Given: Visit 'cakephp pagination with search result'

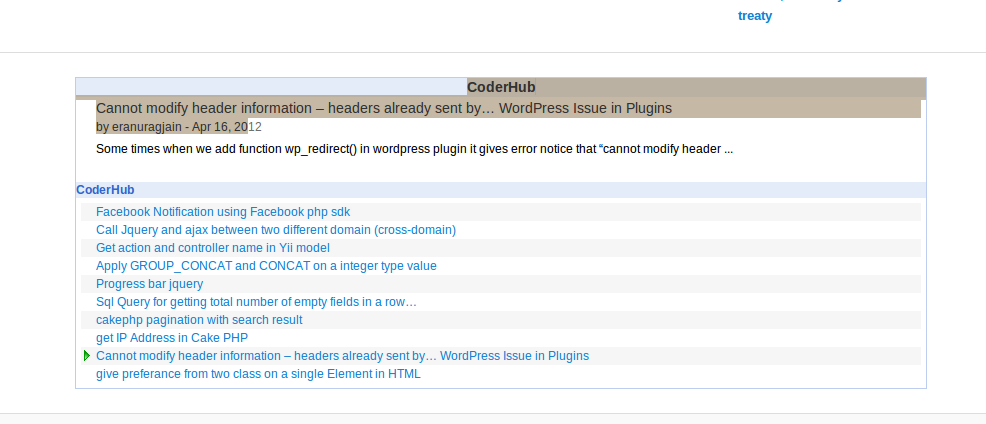Looking at the screenshot, I should tap(199, 320).
